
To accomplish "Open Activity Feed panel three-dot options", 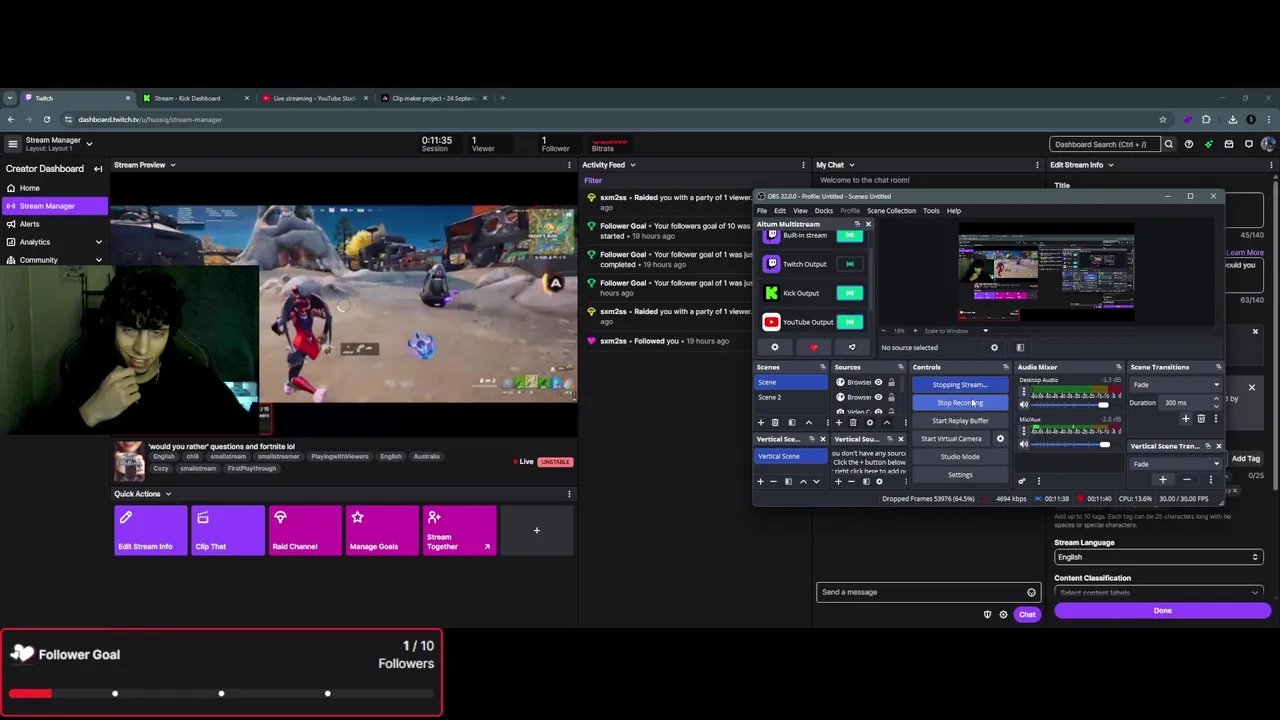I will (803, 165).
